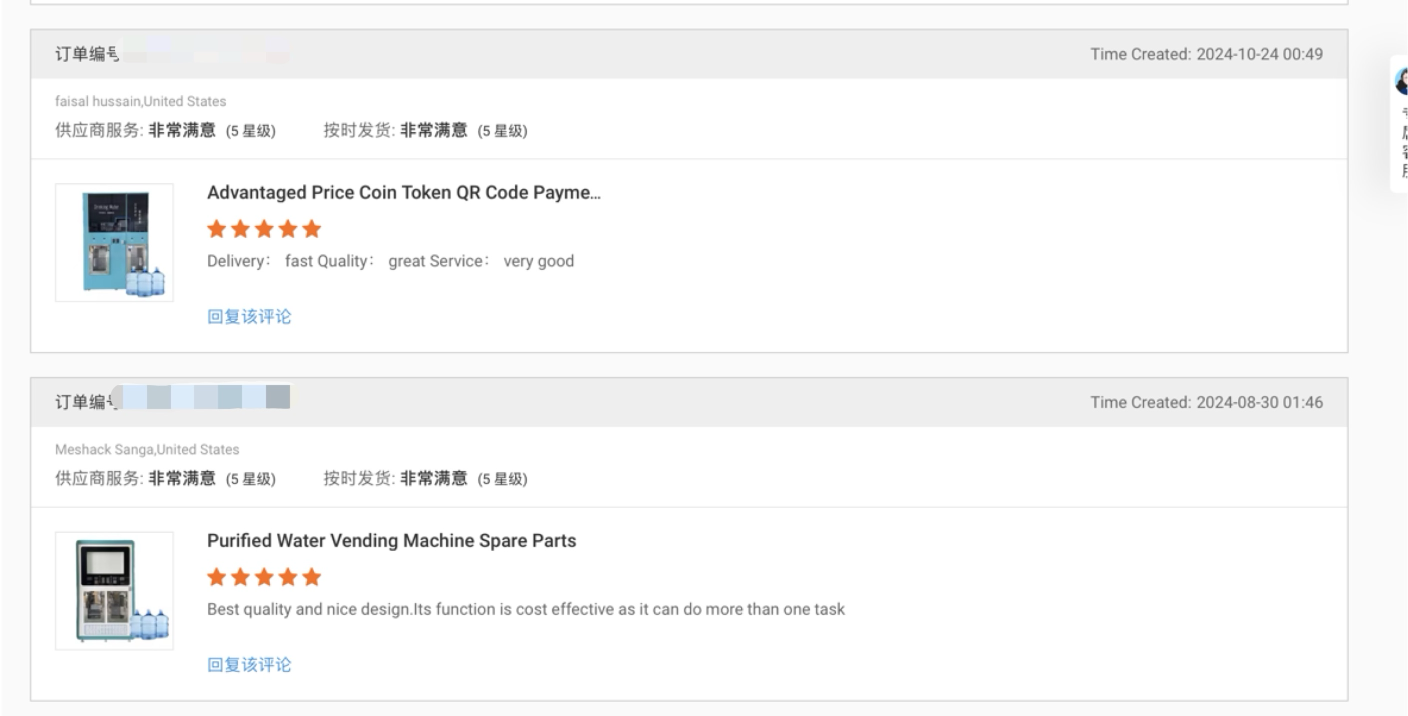Reply to faisal hussain's review
This screenshot has height=716, width=1408.
pos(249,317)
